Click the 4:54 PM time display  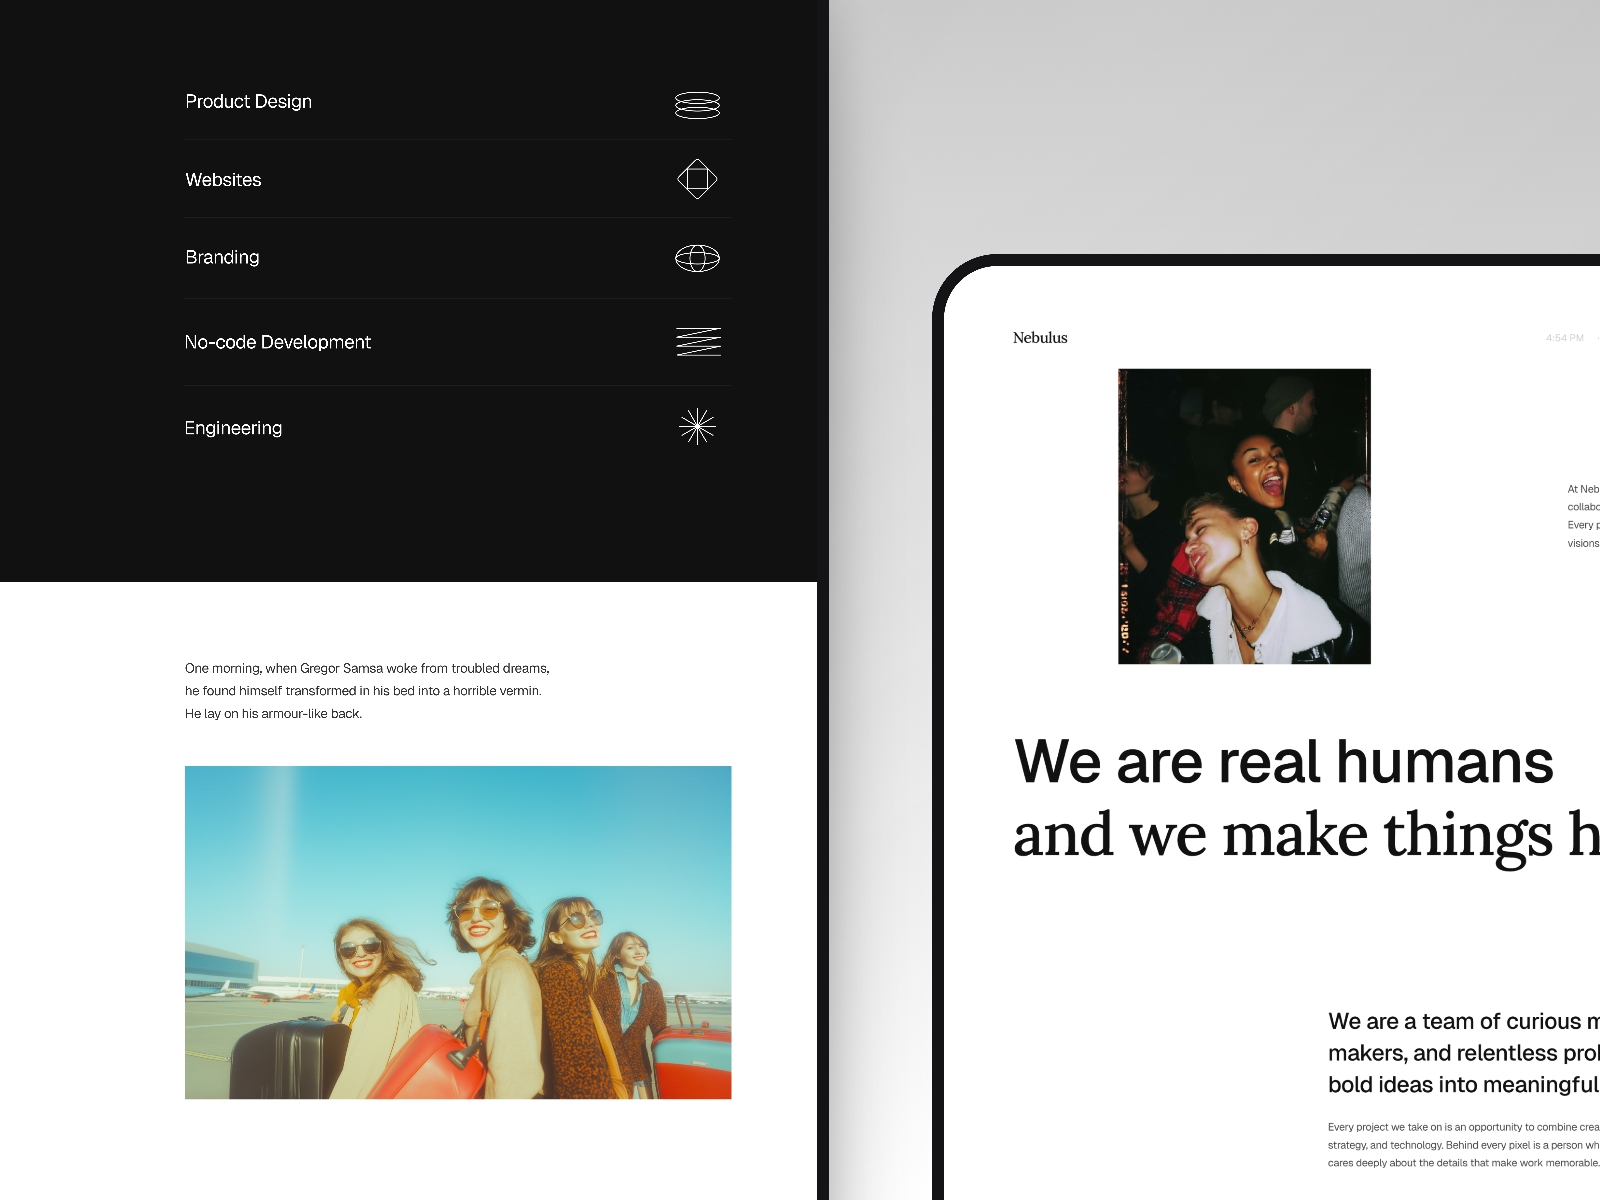(1564, 338)
